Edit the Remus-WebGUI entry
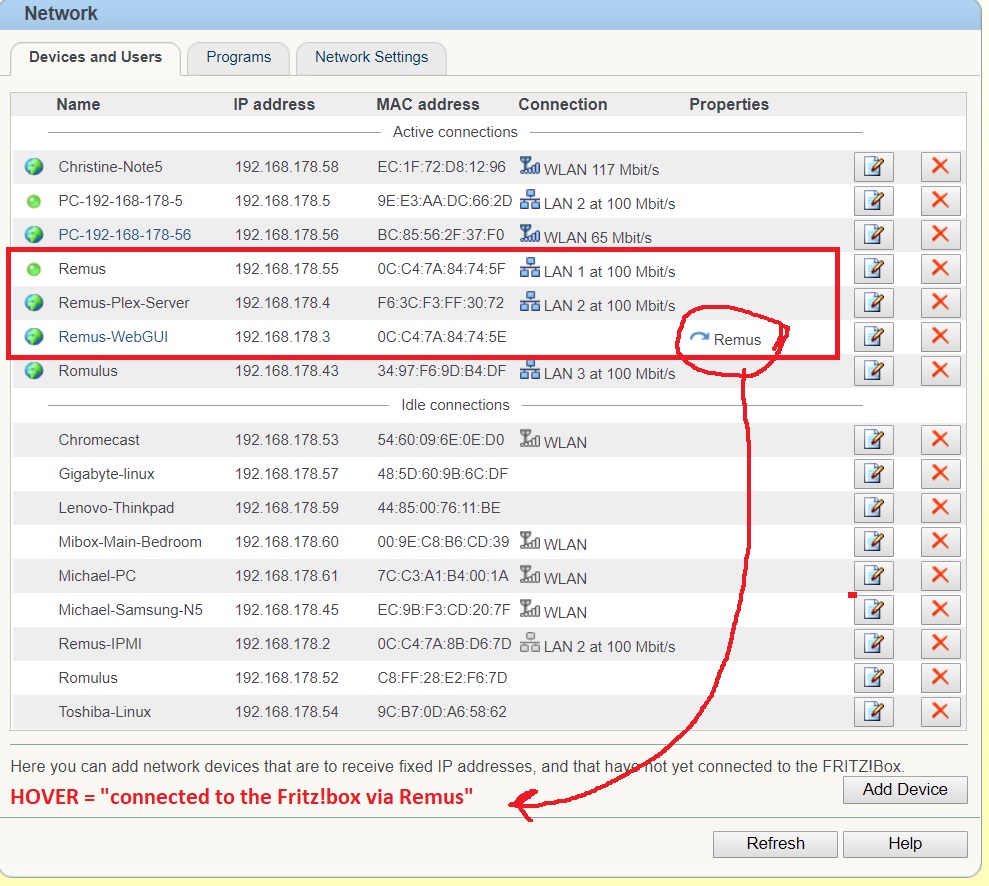 pos(874,337)
